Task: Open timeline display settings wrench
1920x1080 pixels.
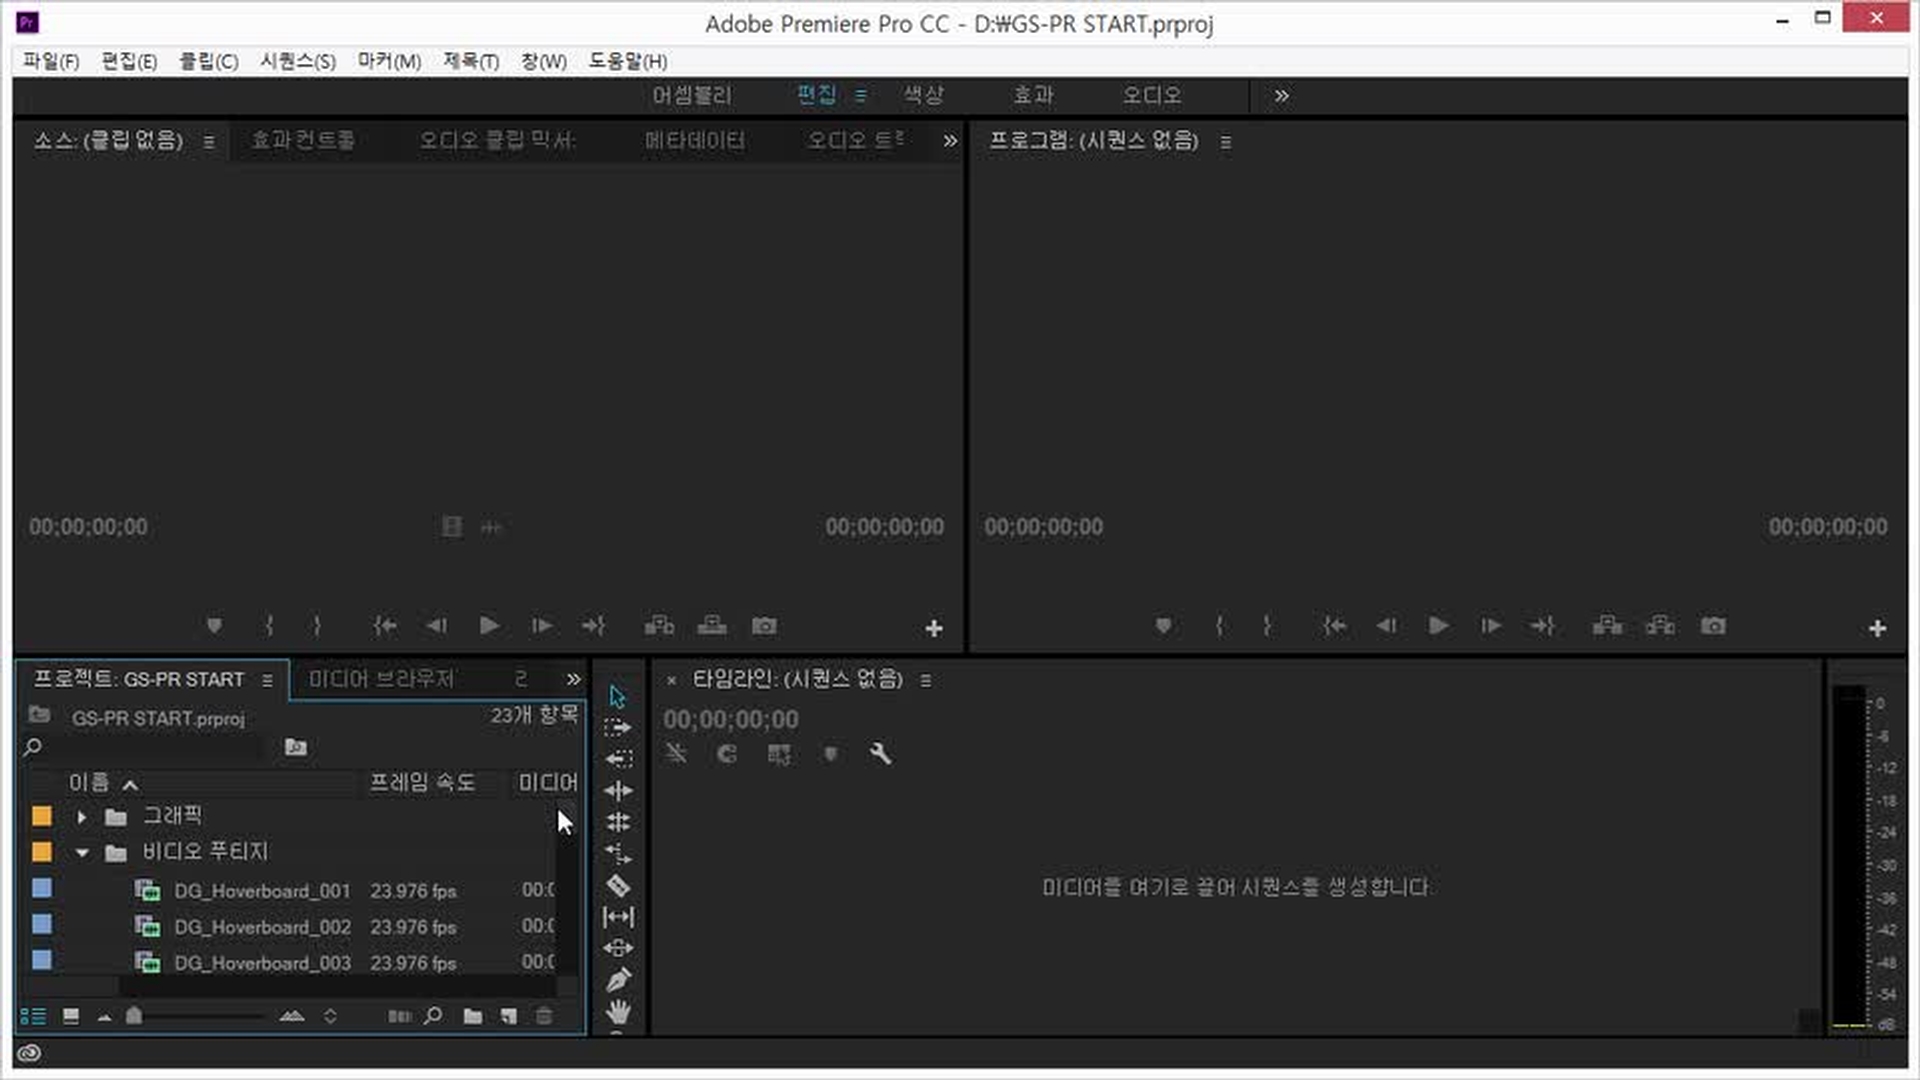Action: pos(880,754)
